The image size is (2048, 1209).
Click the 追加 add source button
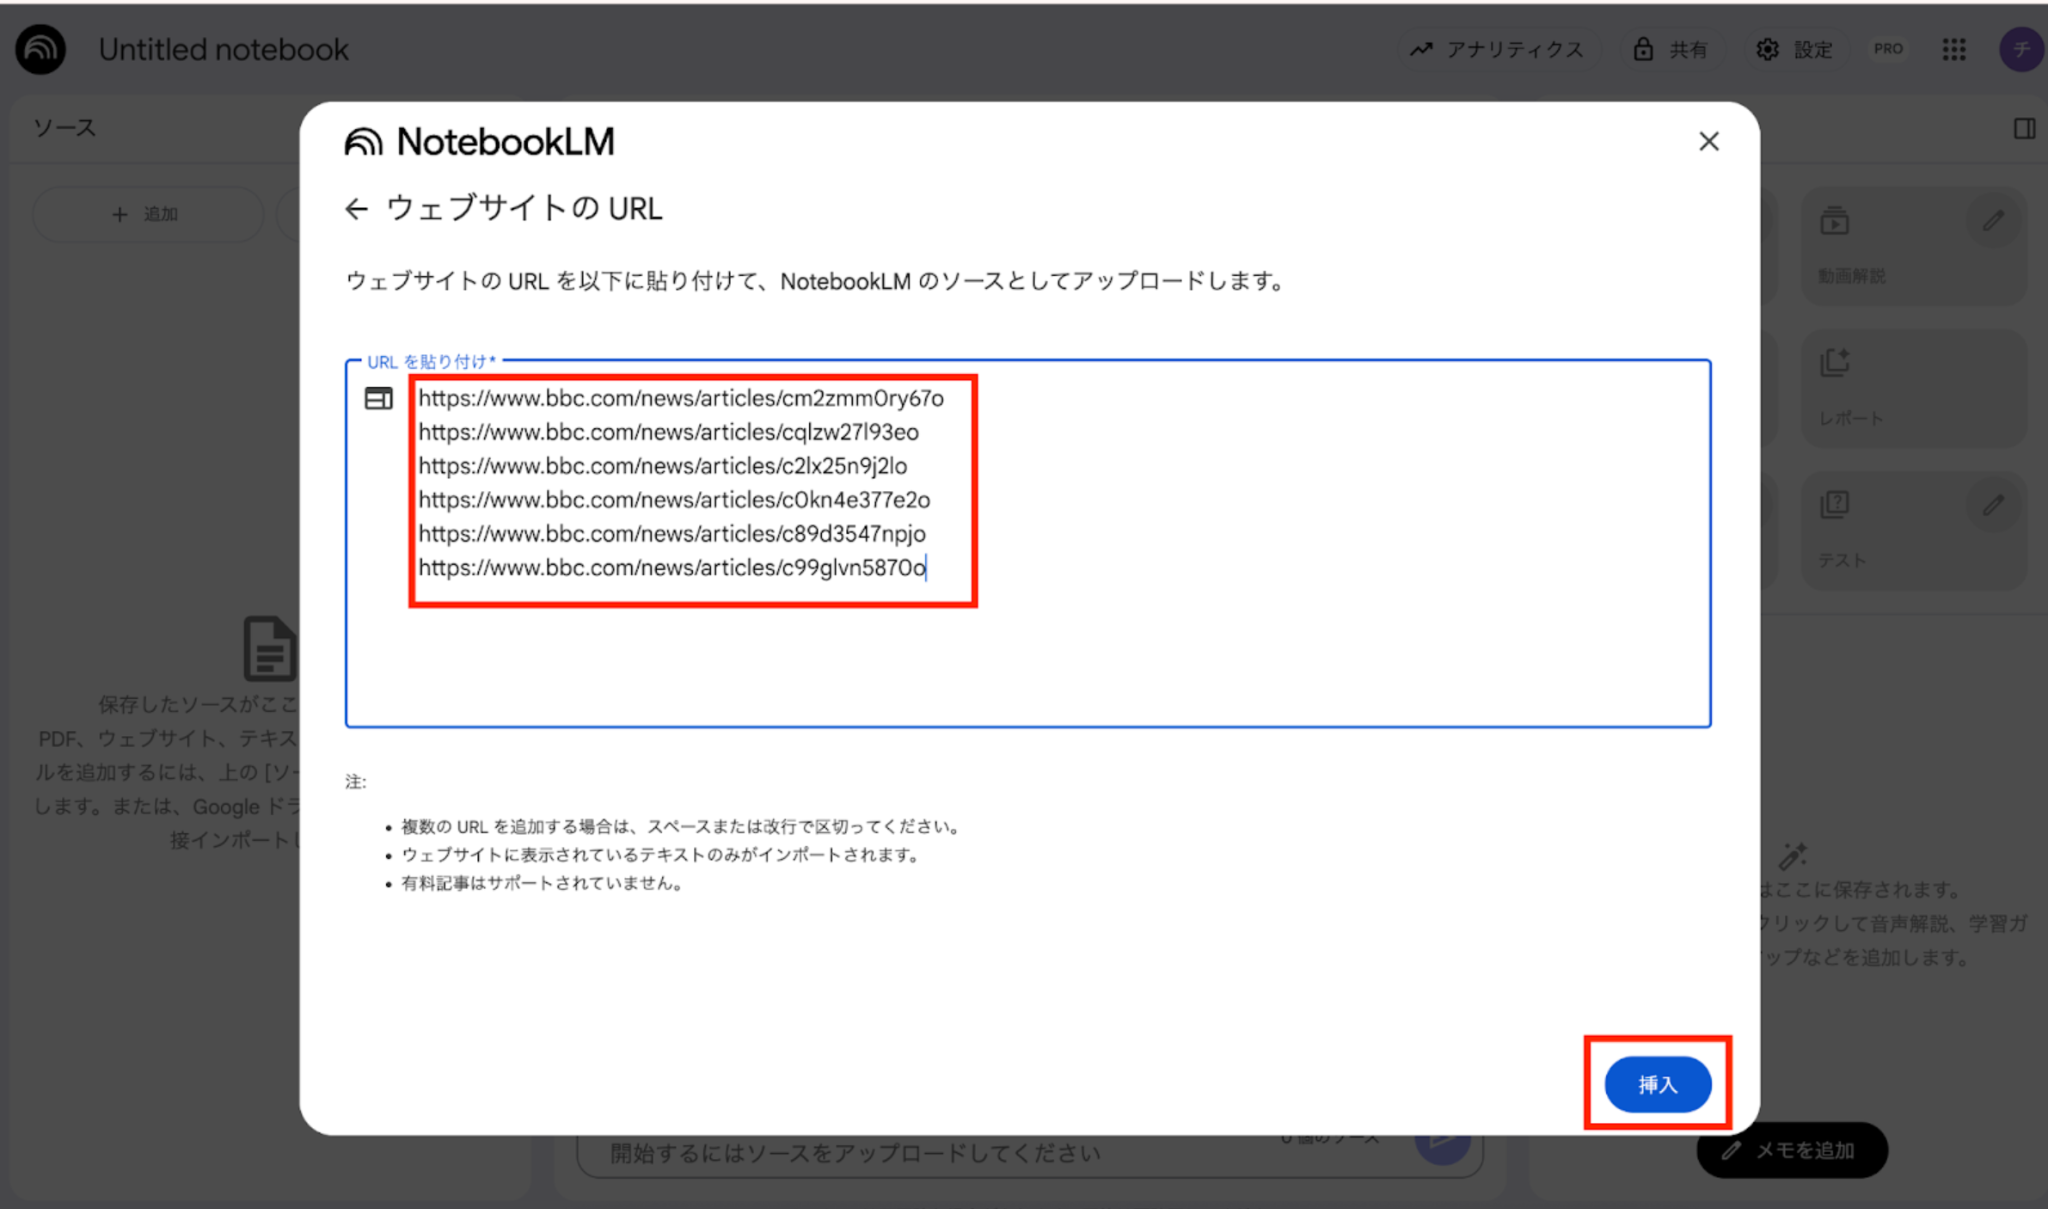click(x=146, y=214)
